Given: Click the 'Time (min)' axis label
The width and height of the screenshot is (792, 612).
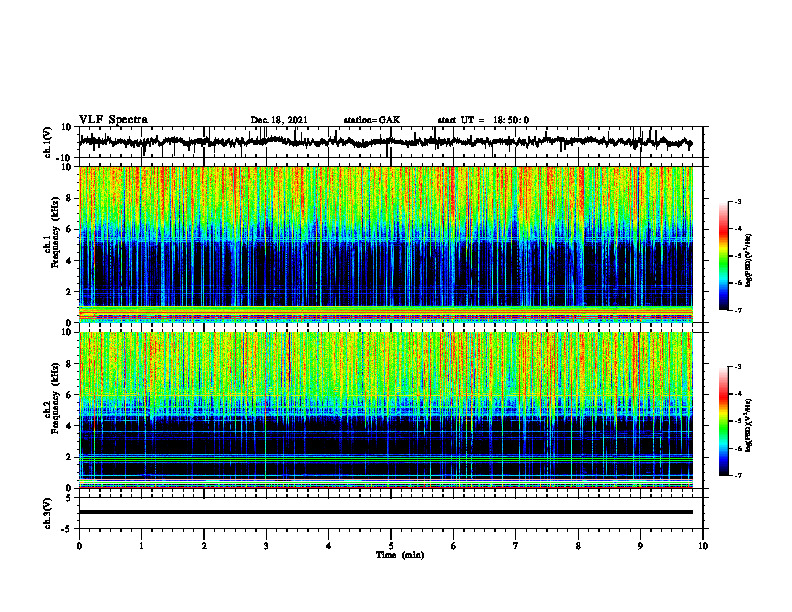Looking at the screenshot, I should (400, 555).
